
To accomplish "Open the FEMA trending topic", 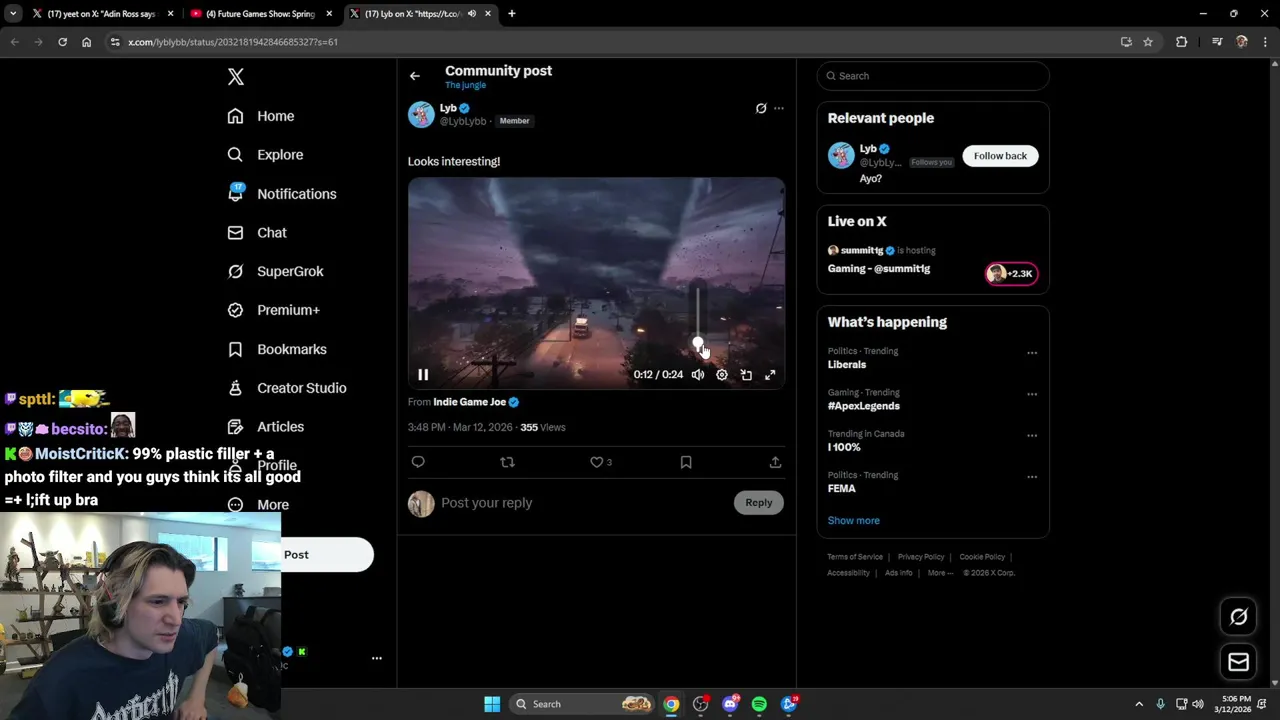I will [842, 489].
